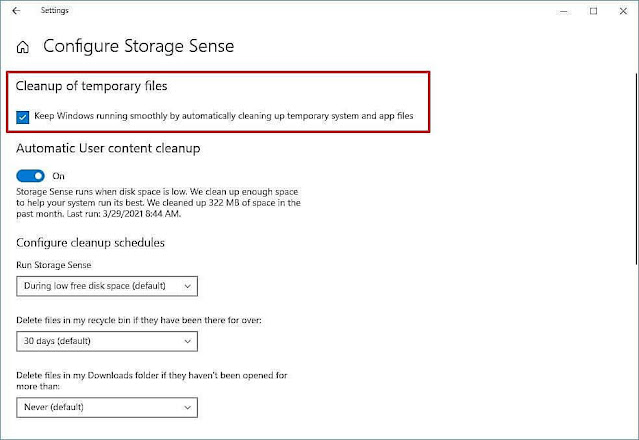Click the 'Keep Windows running smoothly' checkbox label
639x440 pixels.
tap(224, 118)
